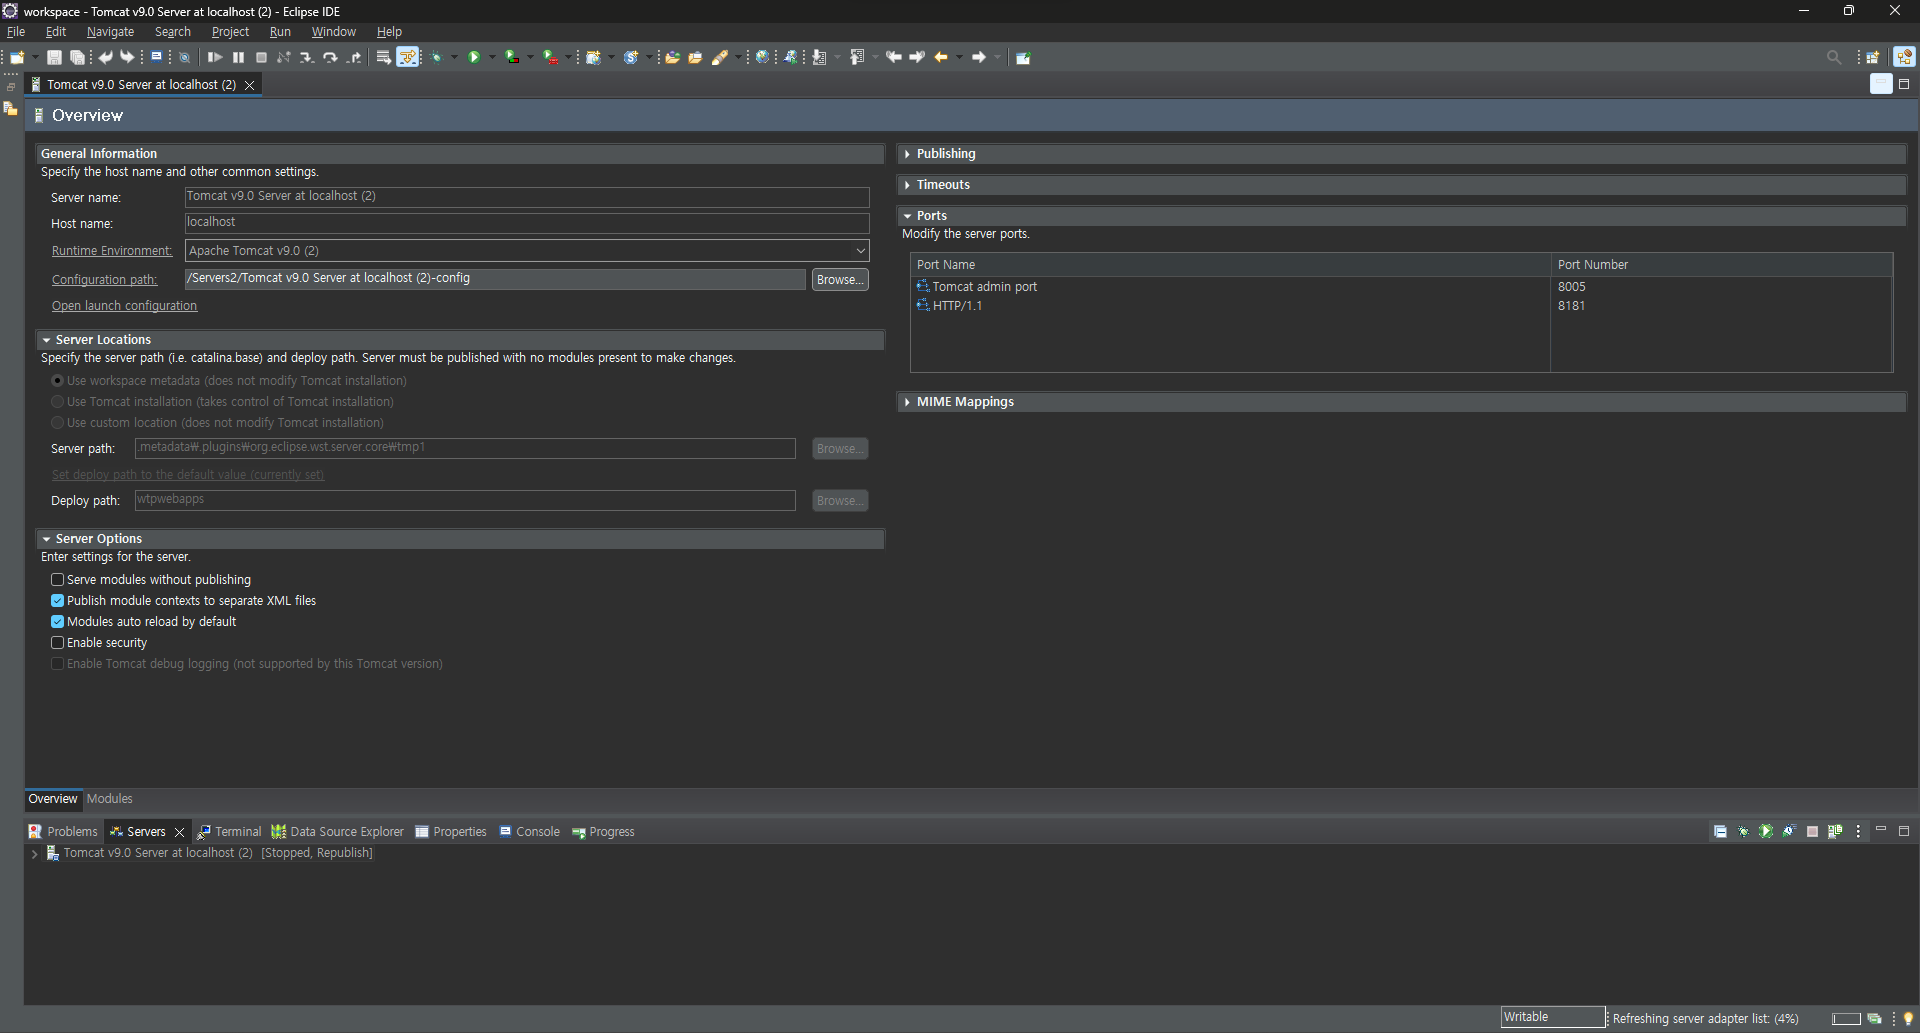The height and width of the screenshot is (1033, 1920).
Task: Select Use workspace metadata radio option
Action: tap(58, 381)
